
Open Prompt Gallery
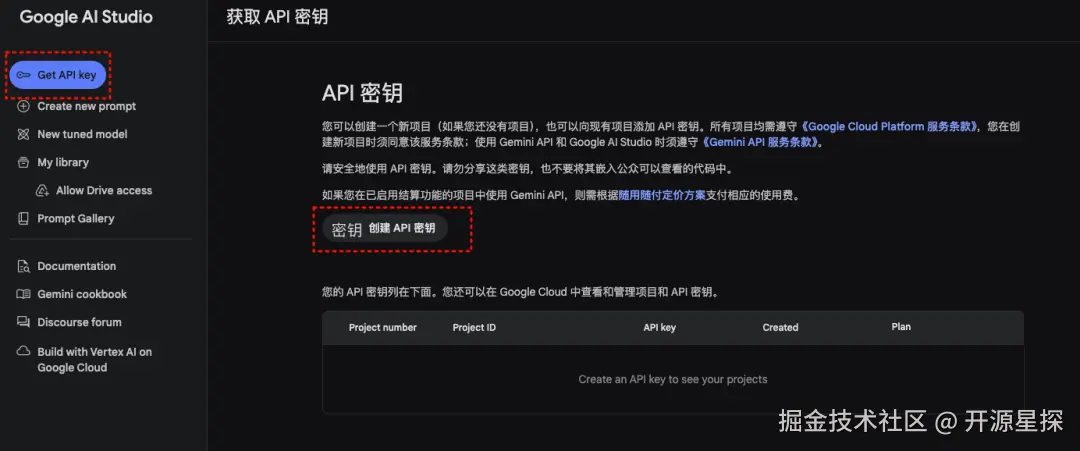[76, 219]
